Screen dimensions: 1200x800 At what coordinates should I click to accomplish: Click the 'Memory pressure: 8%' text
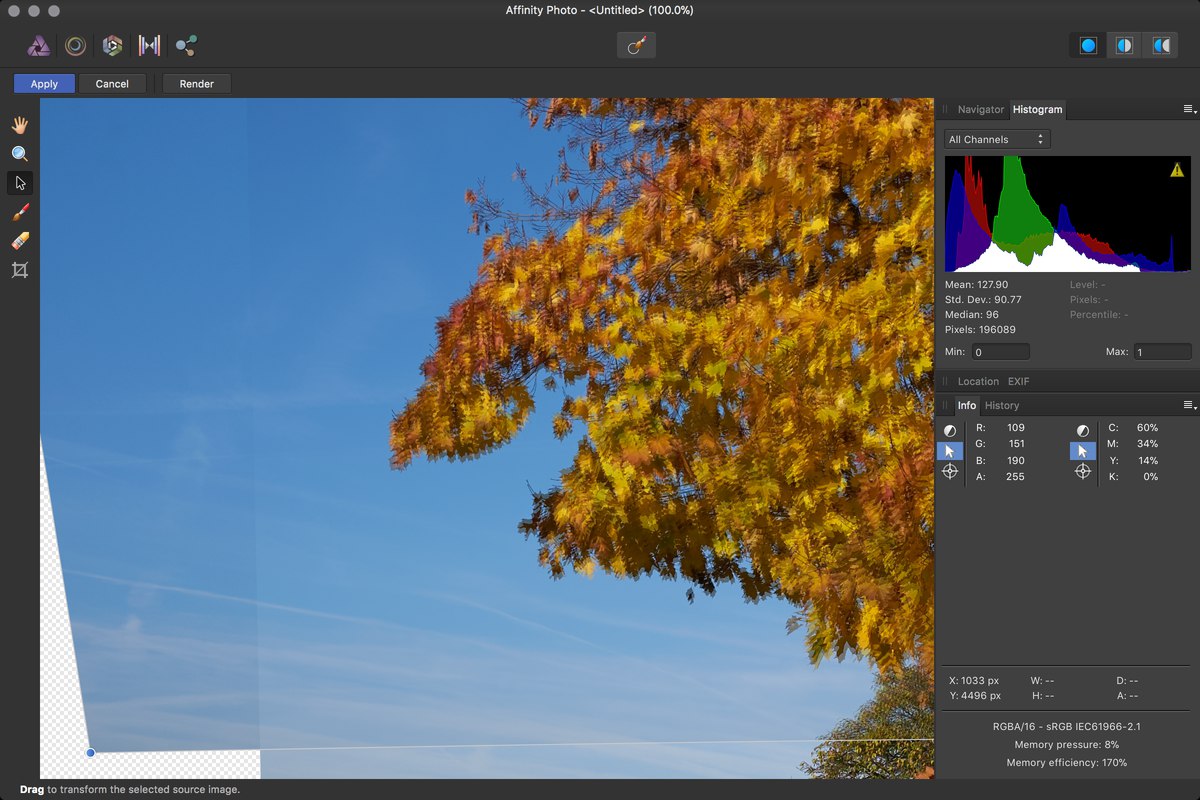[x=1066, y=745]
